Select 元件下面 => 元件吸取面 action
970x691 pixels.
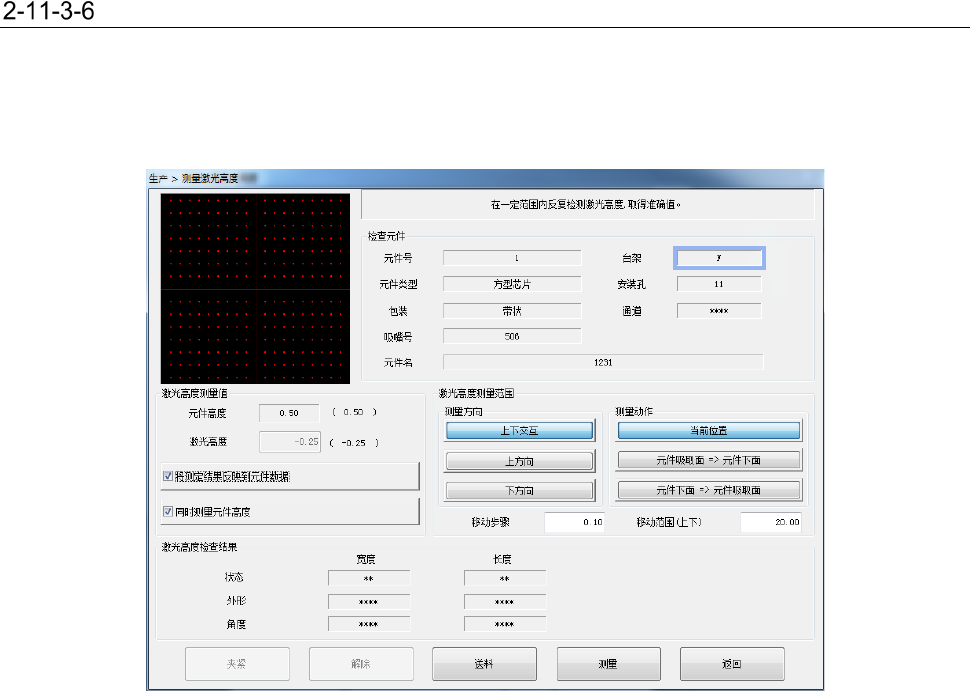pos(709,490)
